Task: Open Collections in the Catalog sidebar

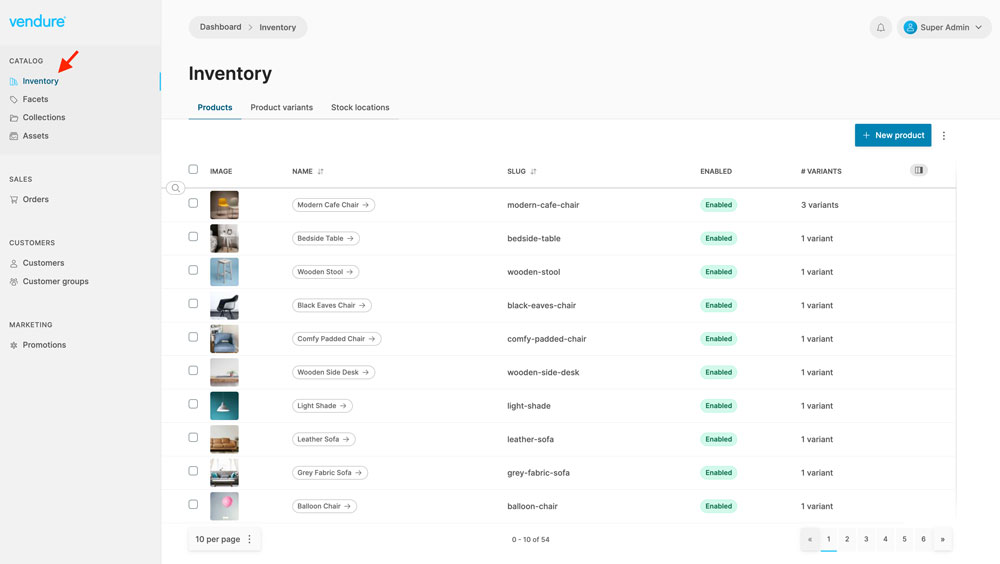Action: [44, 118]
